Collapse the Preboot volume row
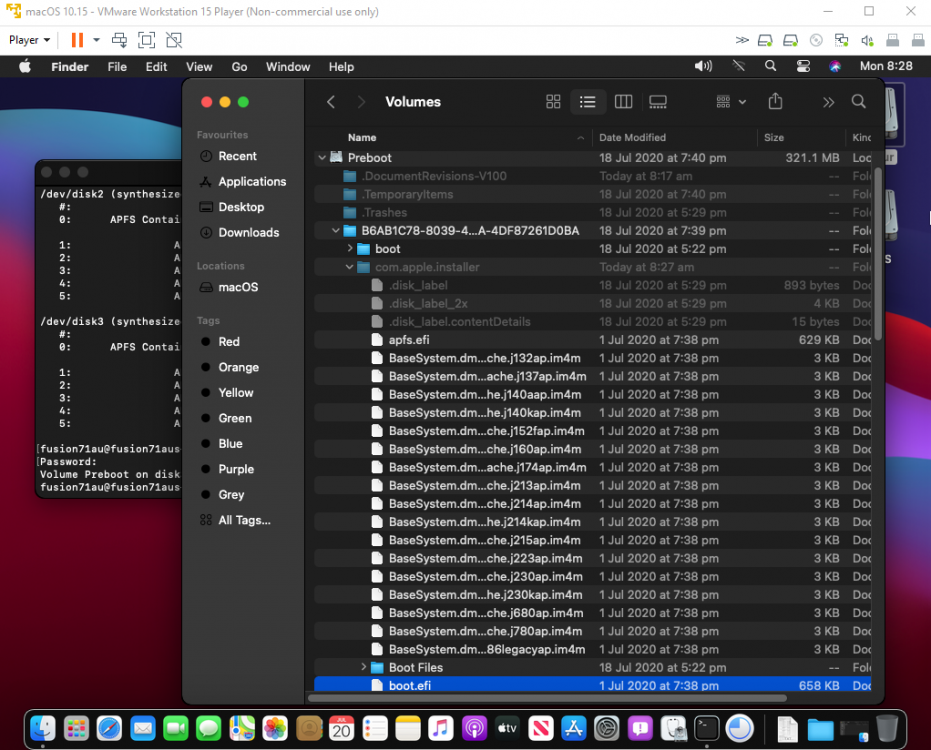 tap(322, 158)
